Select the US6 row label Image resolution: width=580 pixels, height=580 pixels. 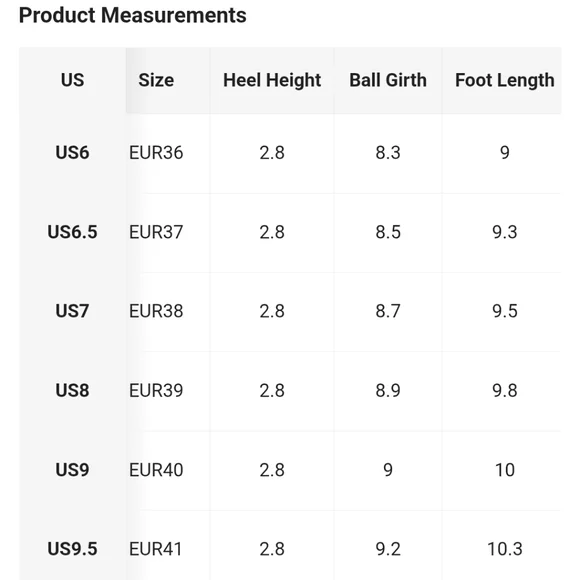click(x=72, y=152)
